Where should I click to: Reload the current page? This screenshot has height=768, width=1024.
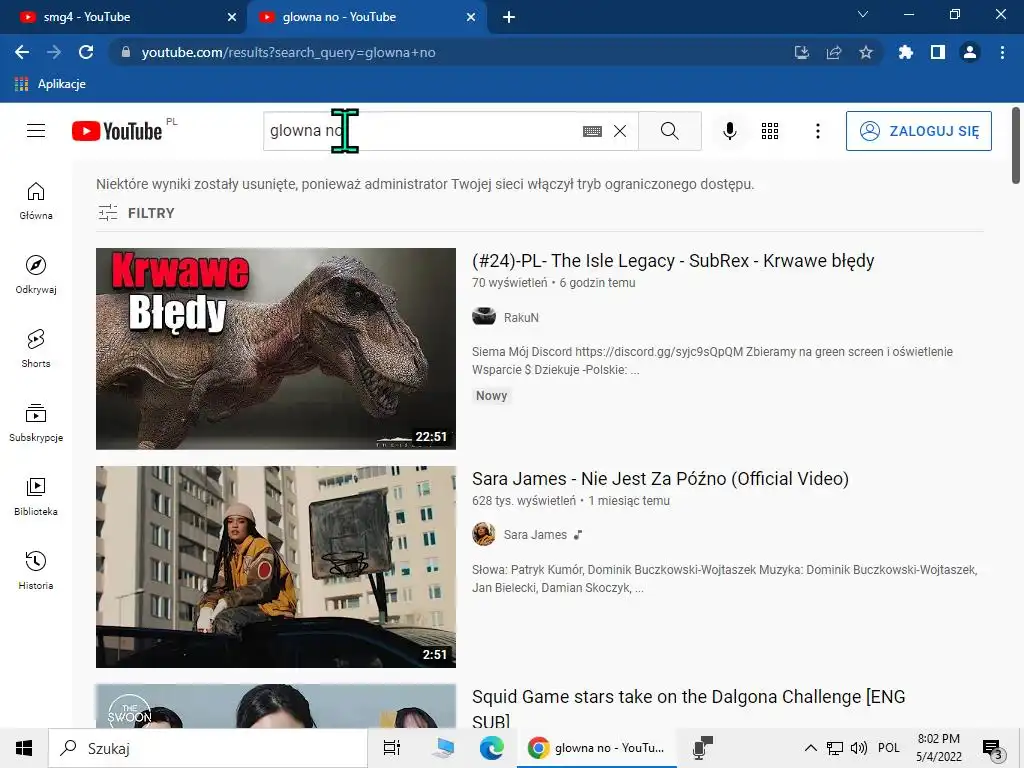tap(86, 52)
